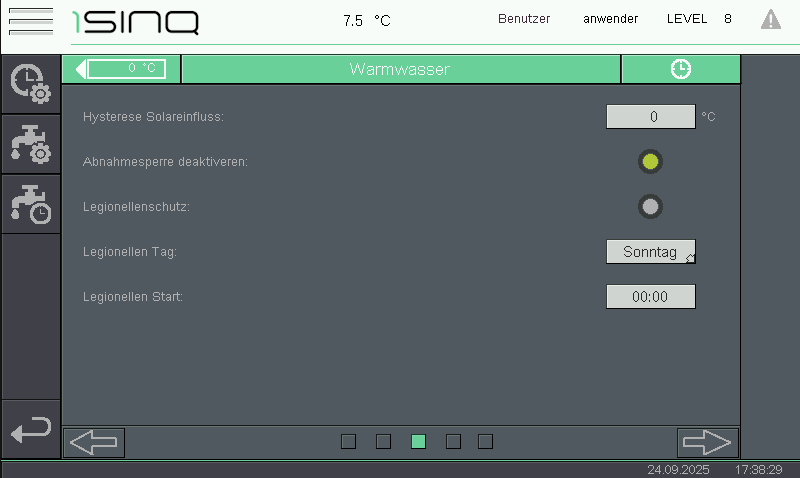Open the hamburger menu icon
Screen dimensions: 800x478
coord(30,20)
